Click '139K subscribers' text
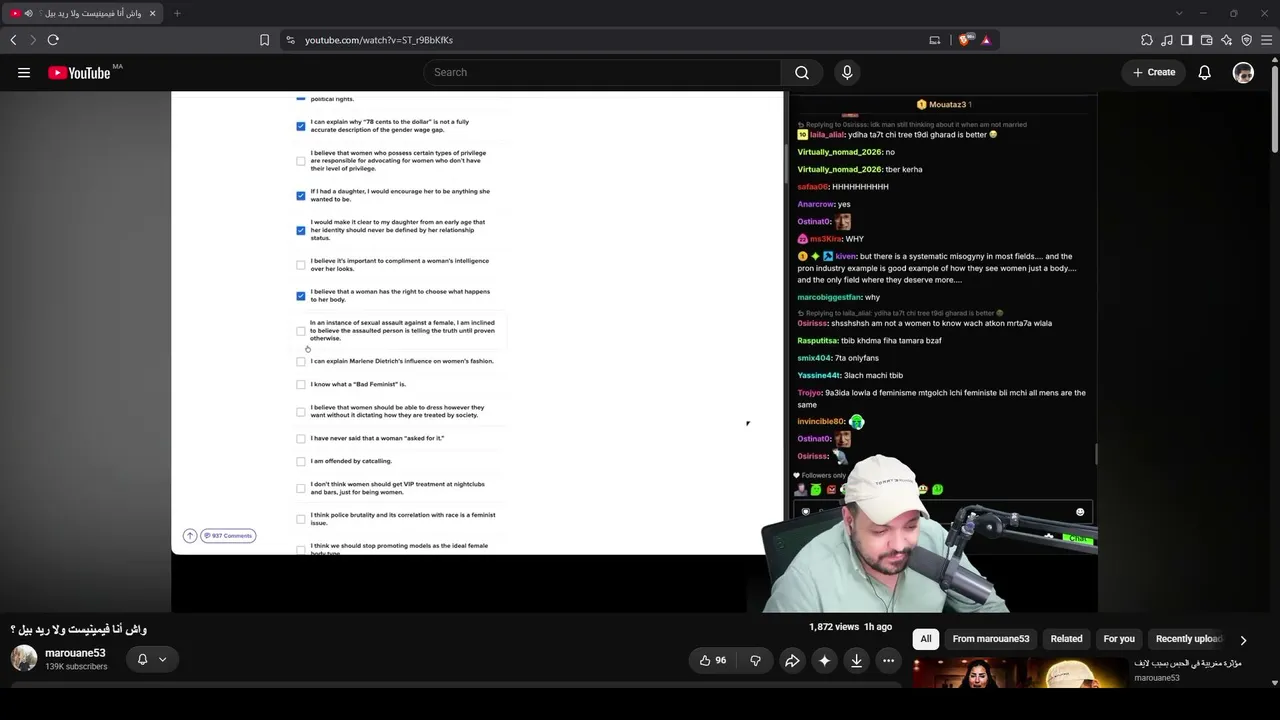Viewport: 1280px width, 720px height. pos(76,667)
